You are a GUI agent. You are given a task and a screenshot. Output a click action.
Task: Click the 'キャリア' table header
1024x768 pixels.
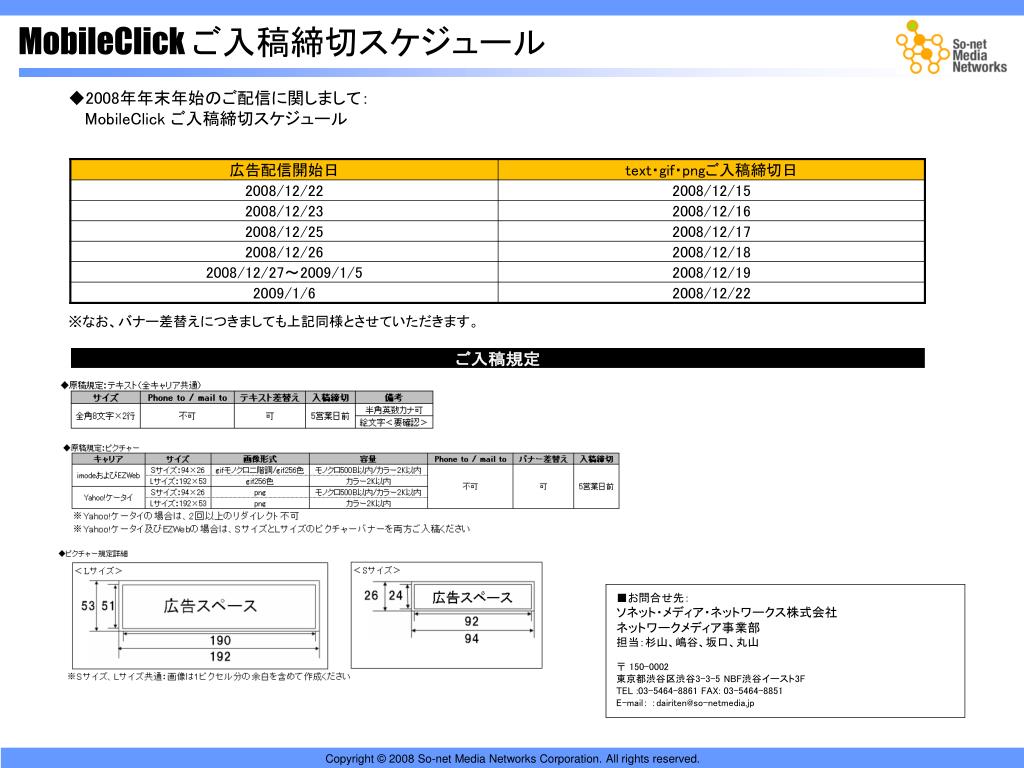[108, 459]
